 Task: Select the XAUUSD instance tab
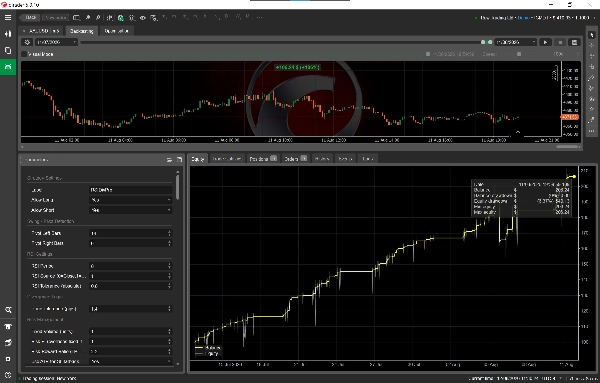tap(41, 31)
